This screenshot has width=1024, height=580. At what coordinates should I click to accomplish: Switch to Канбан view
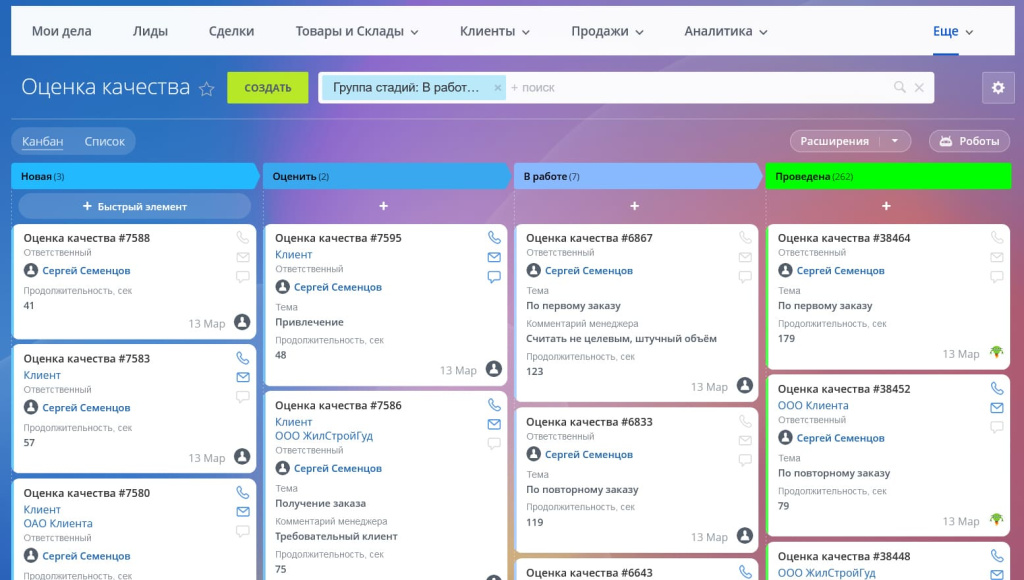point(43,141)
